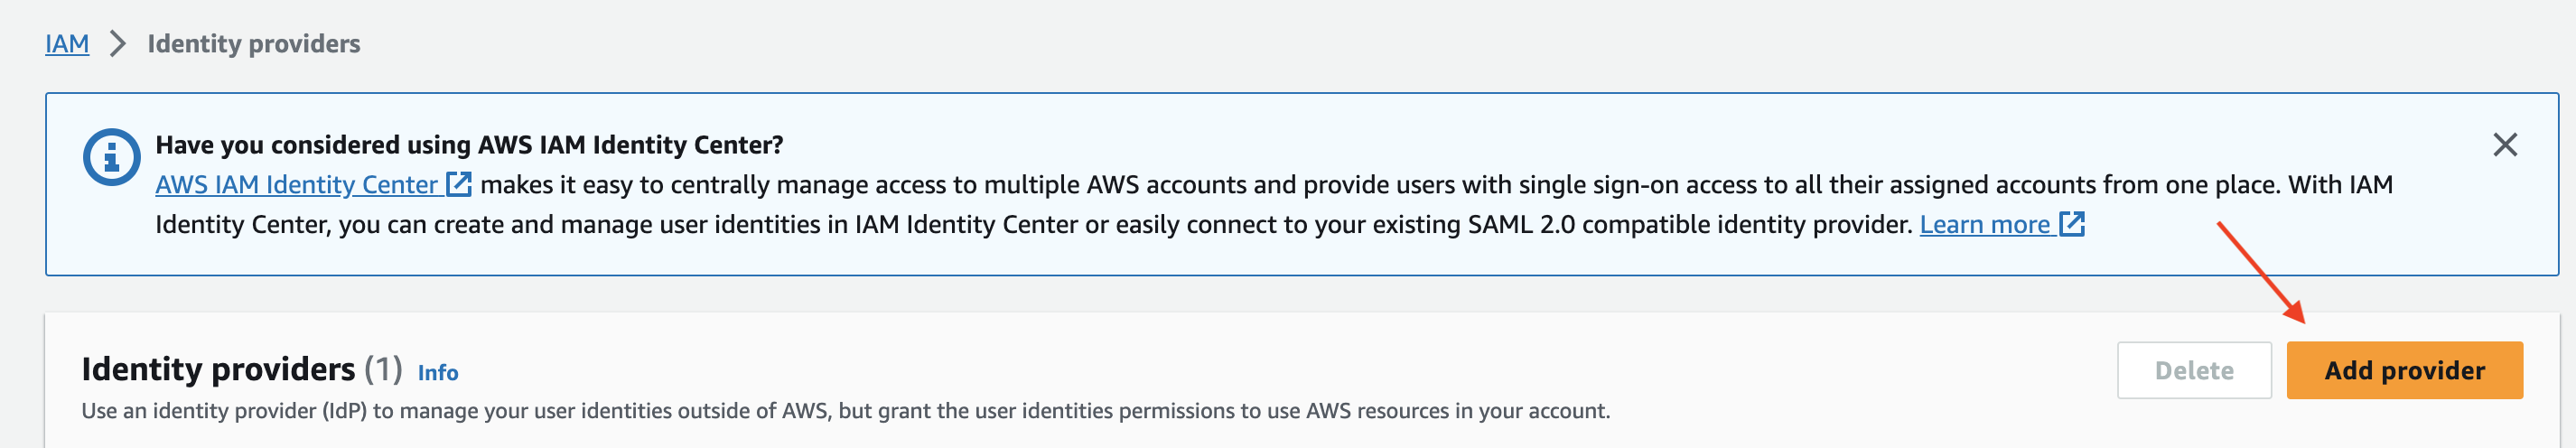Open the Info link beside Identity providers
Screen dimensions: 2576x448
coord(438,373)
